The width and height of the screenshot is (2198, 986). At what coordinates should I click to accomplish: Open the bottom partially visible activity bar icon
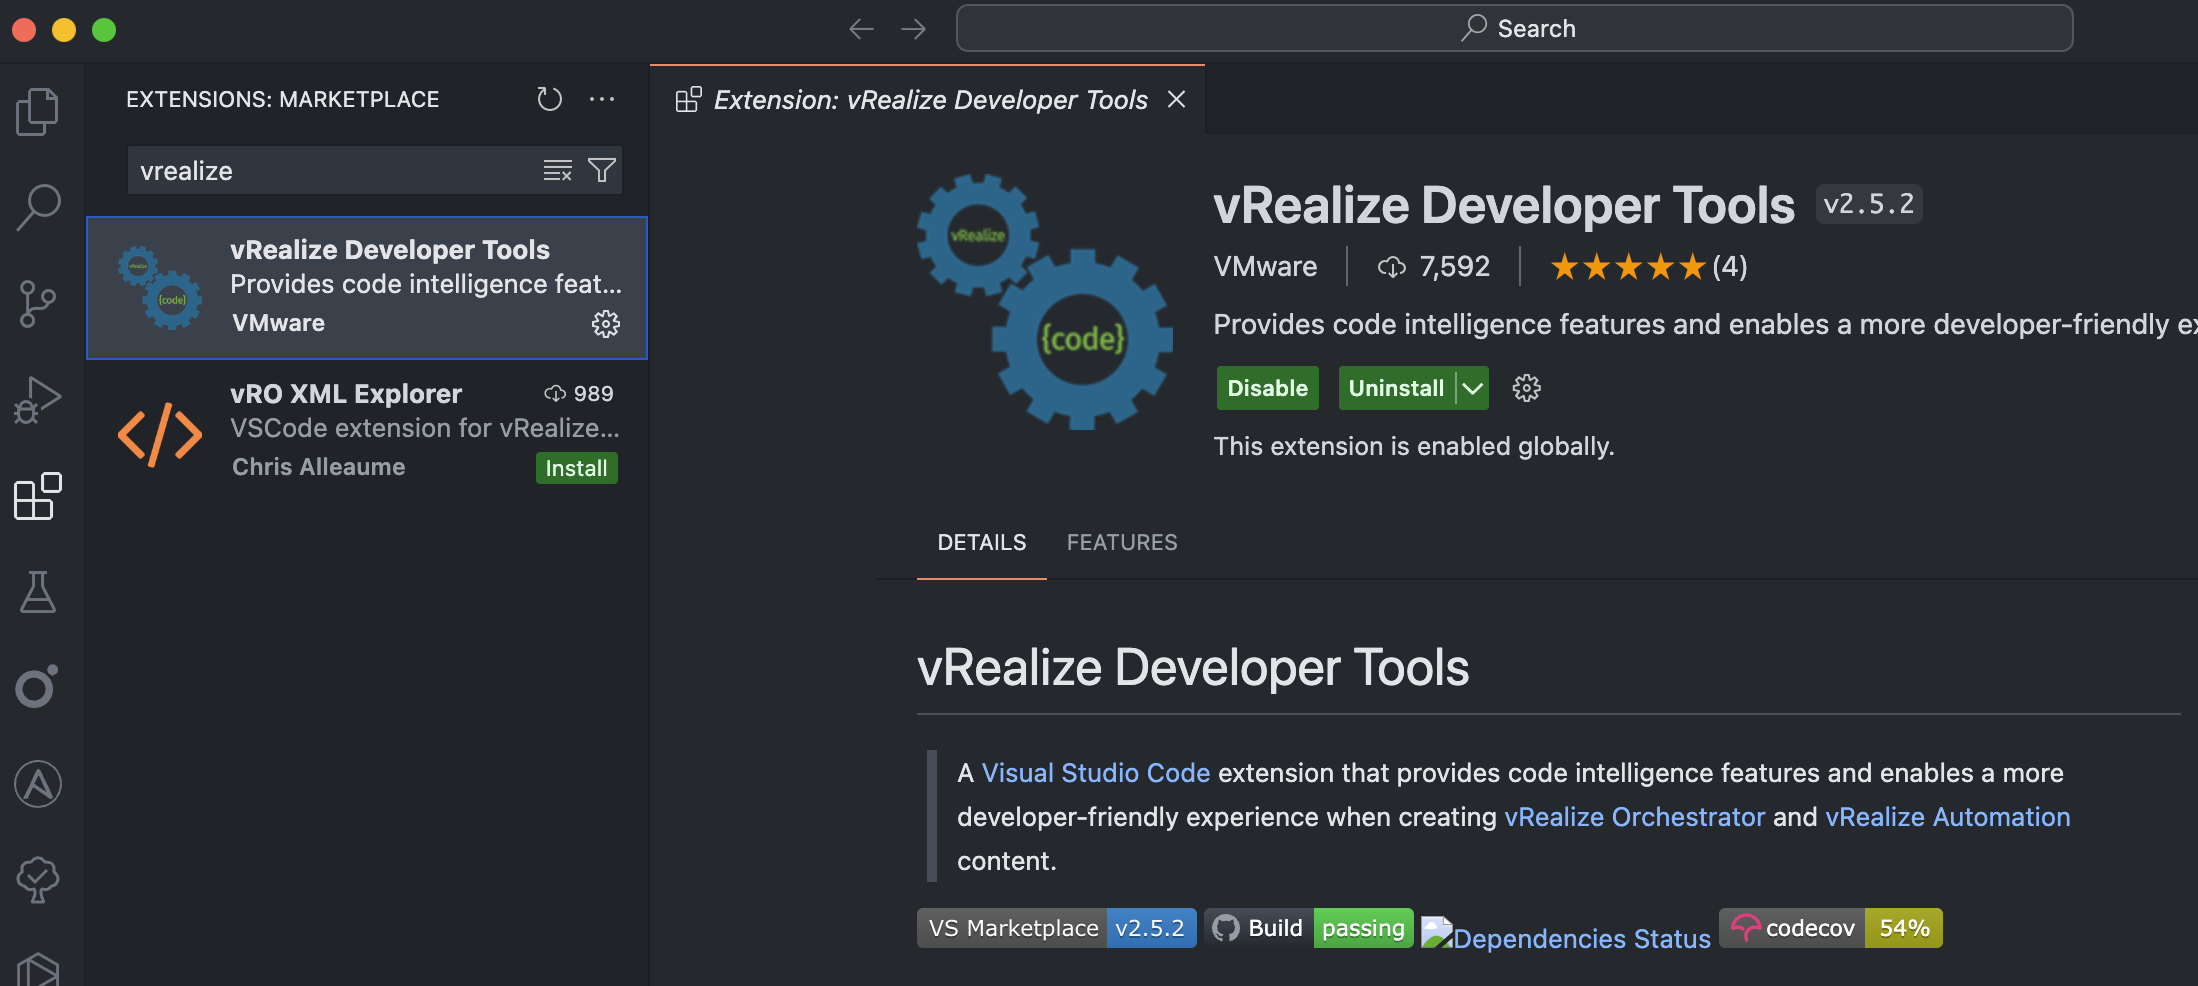coord(38,968)
